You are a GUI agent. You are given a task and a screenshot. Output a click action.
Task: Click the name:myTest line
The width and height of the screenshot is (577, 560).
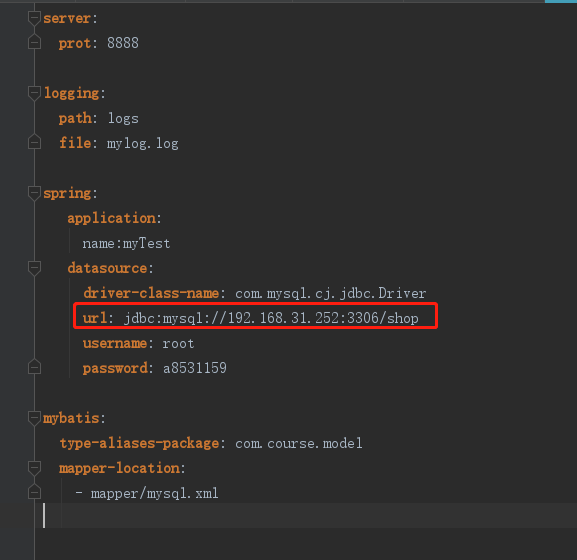click(x=126, y=243)
